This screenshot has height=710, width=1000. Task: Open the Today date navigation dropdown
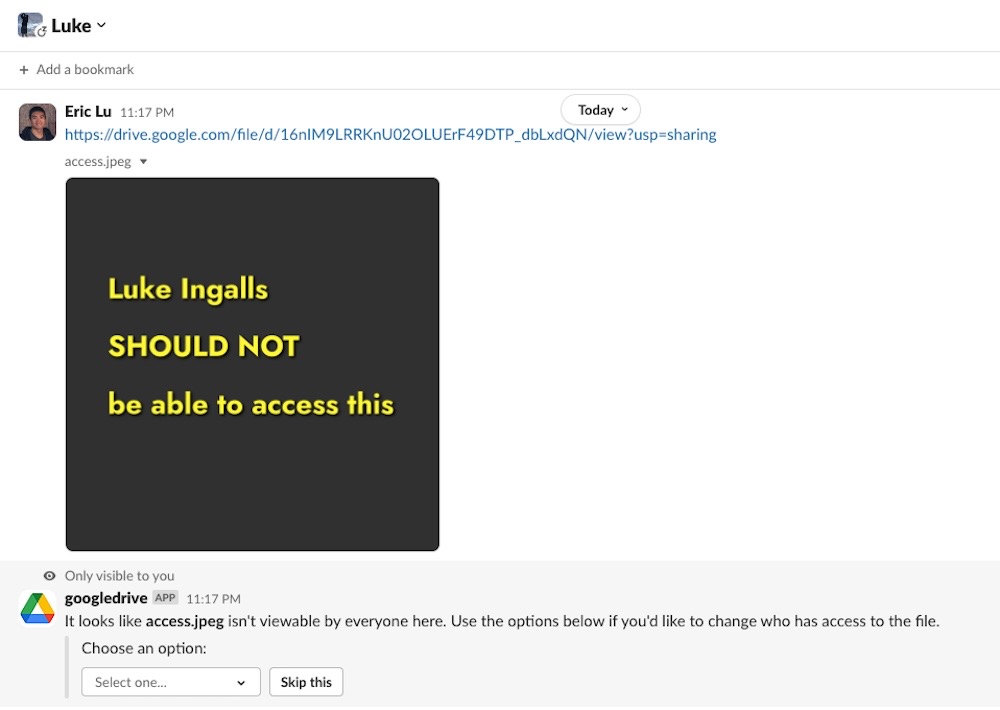click(600, 110)
